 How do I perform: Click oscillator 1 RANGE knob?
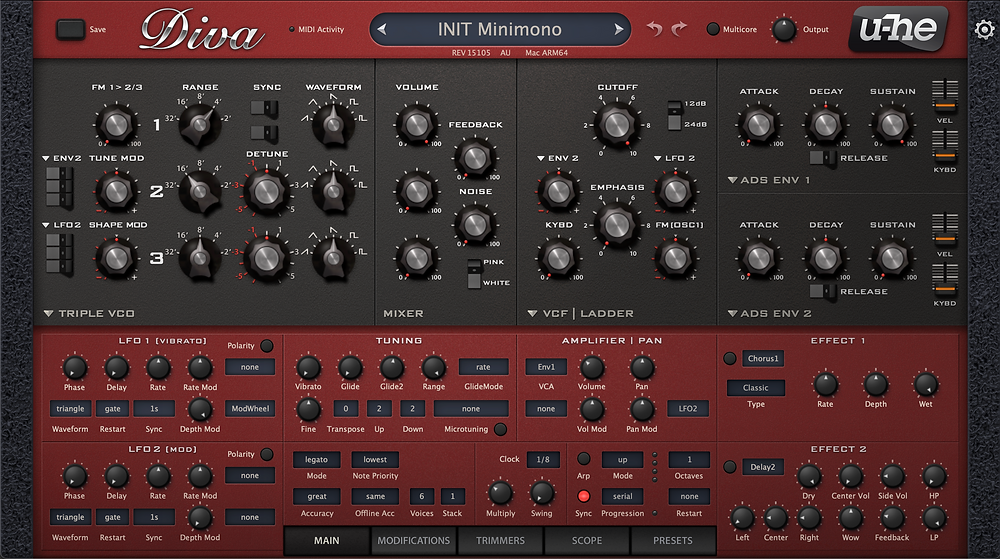pos(200,124)
